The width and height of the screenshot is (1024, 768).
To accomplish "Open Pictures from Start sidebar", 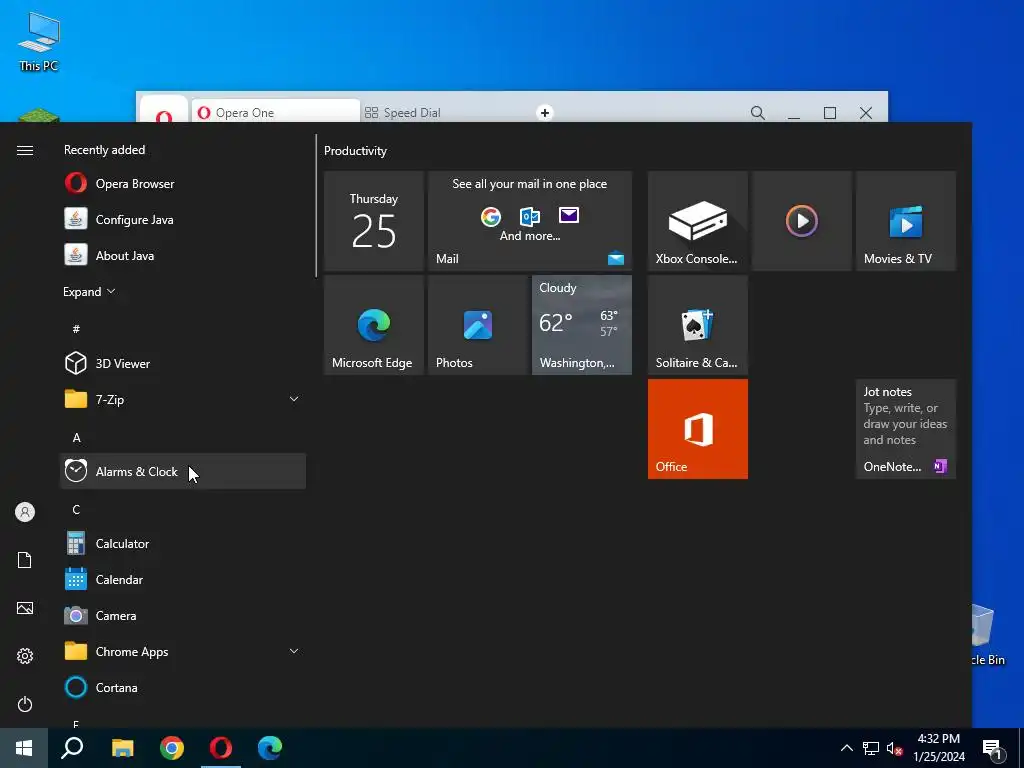I will point(25,608).
